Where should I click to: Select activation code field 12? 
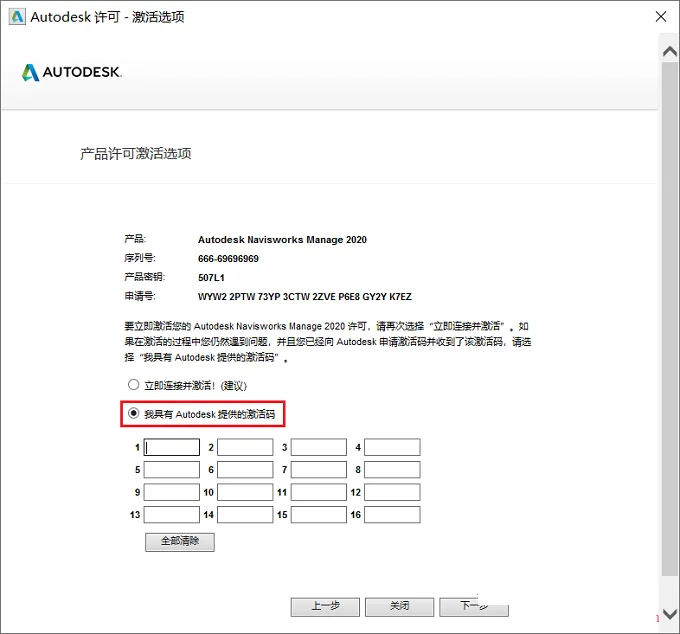tap(392, 492)
